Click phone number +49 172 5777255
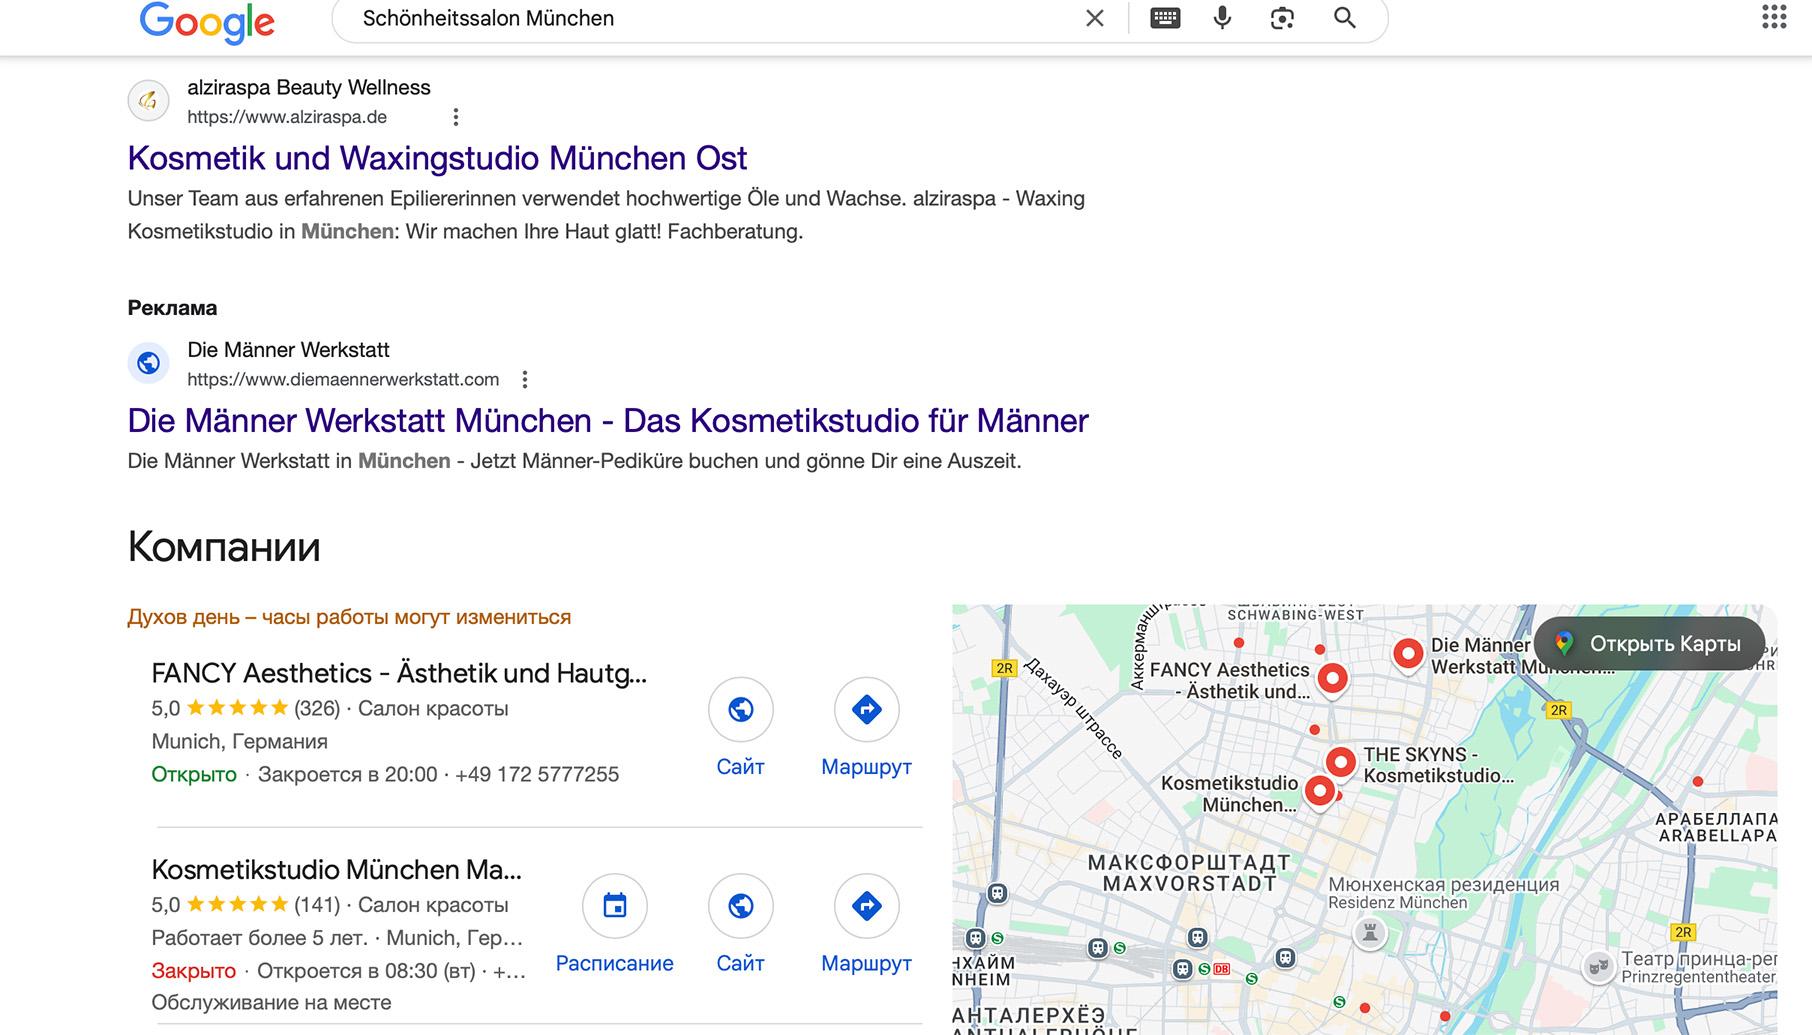This screenshot has width=1812, height=1035. tap(537, 774)
